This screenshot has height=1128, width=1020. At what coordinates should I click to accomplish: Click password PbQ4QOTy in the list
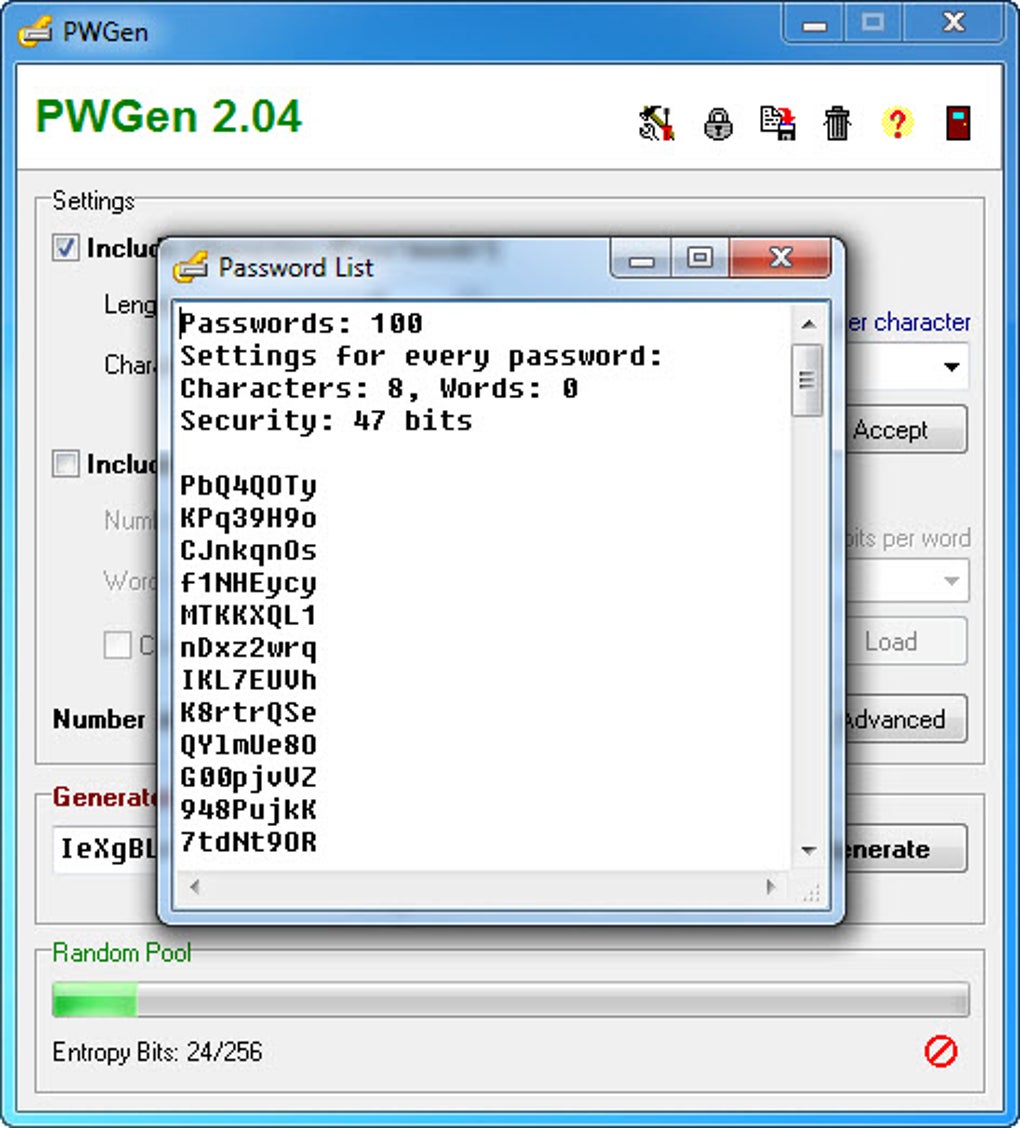248,486
